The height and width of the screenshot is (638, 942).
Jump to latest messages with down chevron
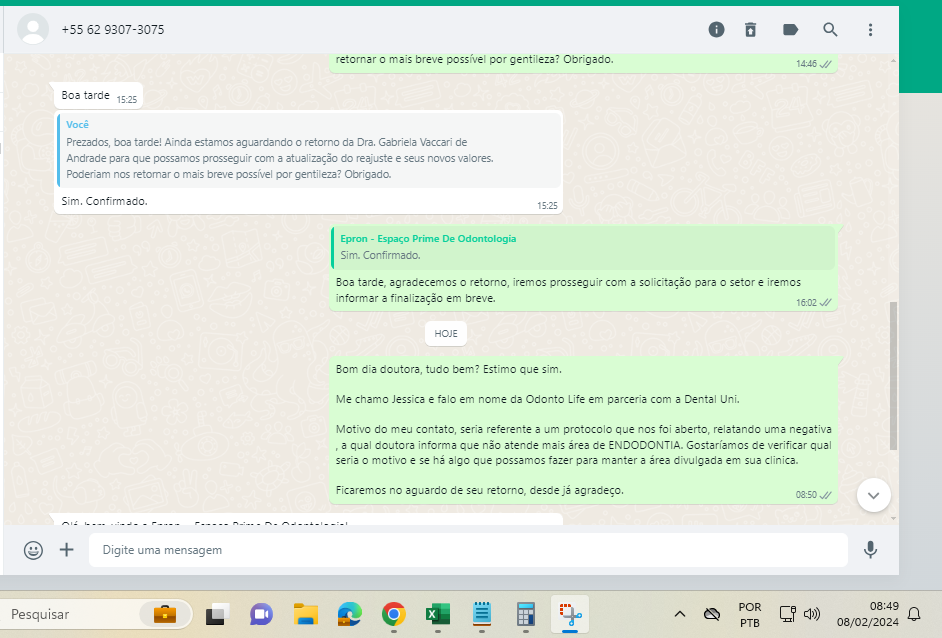click(x=874, y=495)
